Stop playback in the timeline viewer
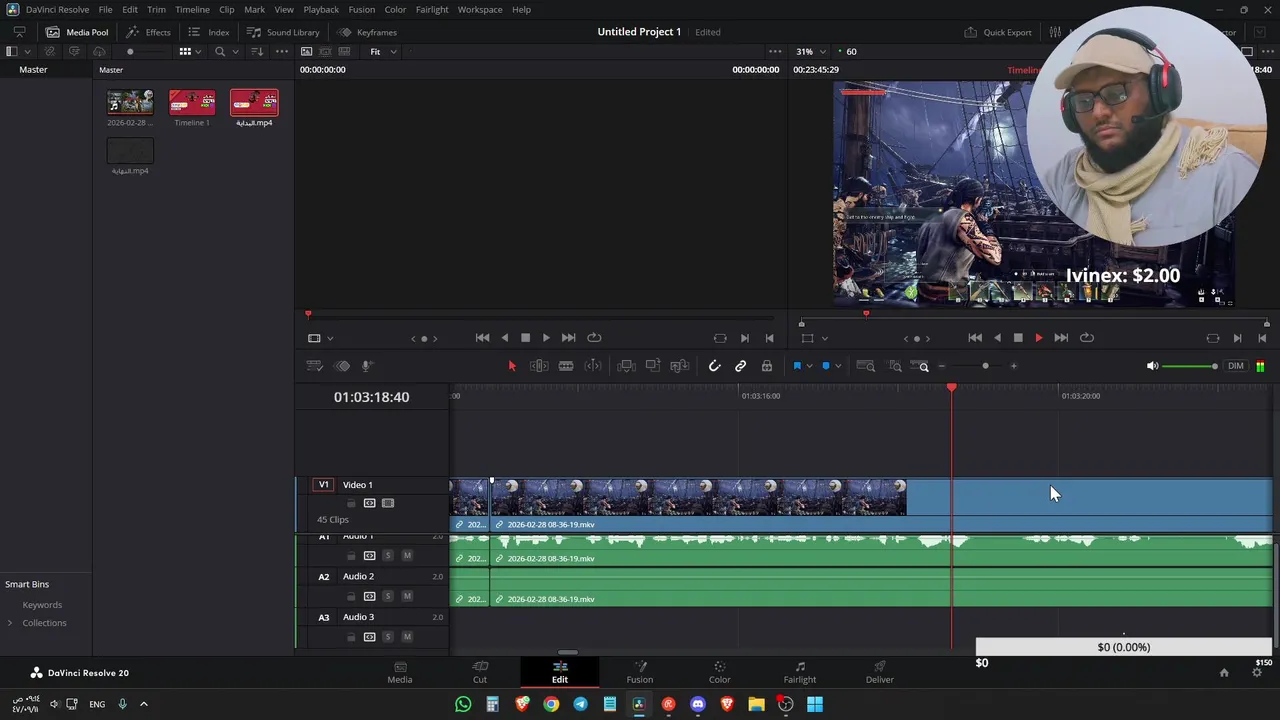This screenshot has width=1280, height=720. [1018, 338]
